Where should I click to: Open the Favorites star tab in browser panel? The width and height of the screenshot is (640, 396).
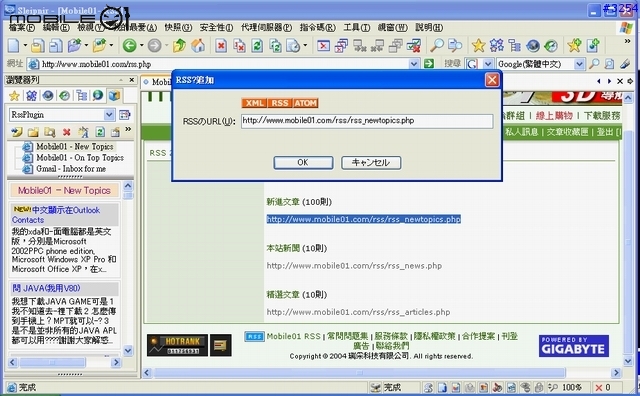(14, 96)
